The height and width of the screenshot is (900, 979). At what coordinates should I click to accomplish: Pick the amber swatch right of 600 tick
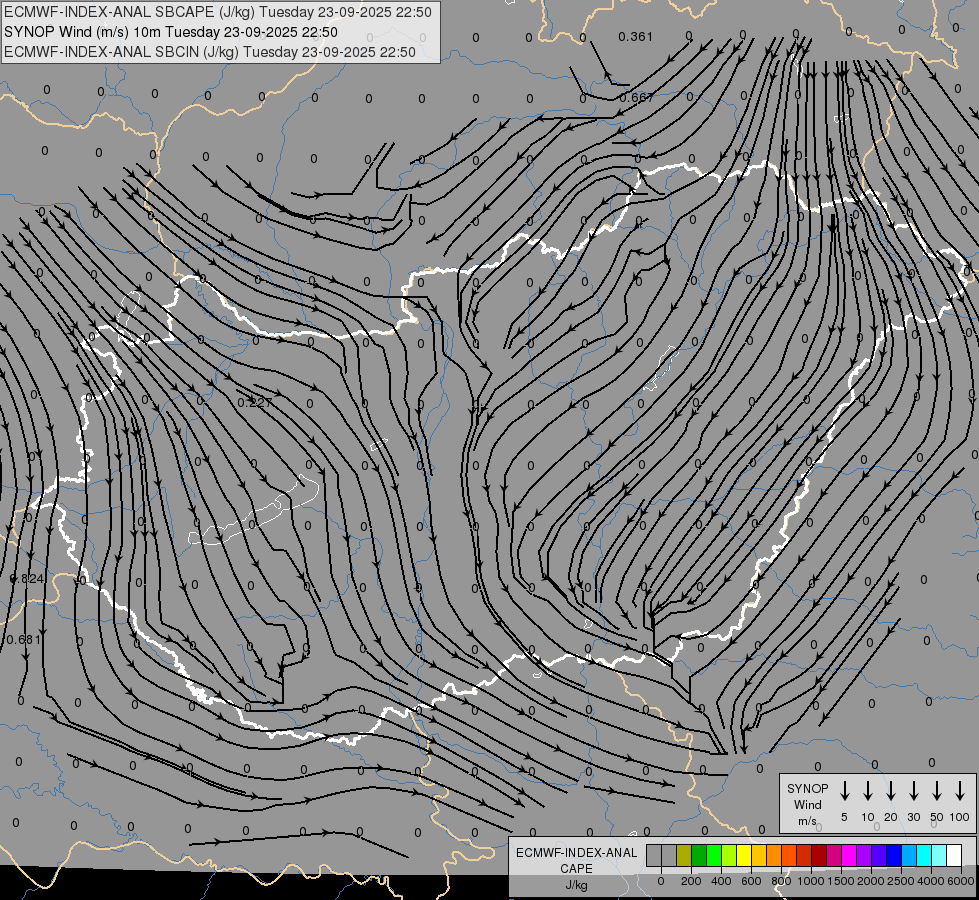point(759,855)
